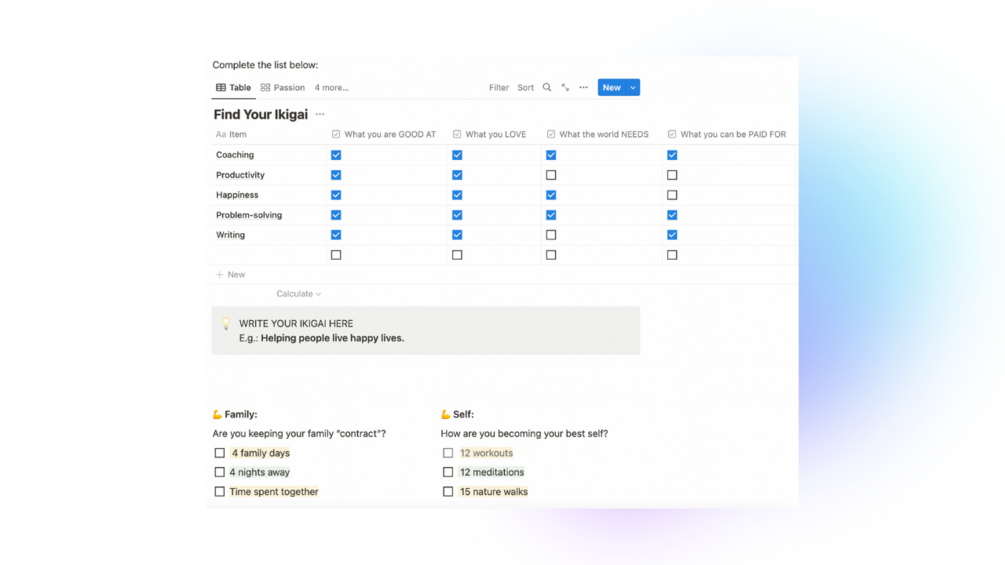The image size is (1005, 565).
Task: Check the 4 nights away checkbox
Action: [220, 472]
